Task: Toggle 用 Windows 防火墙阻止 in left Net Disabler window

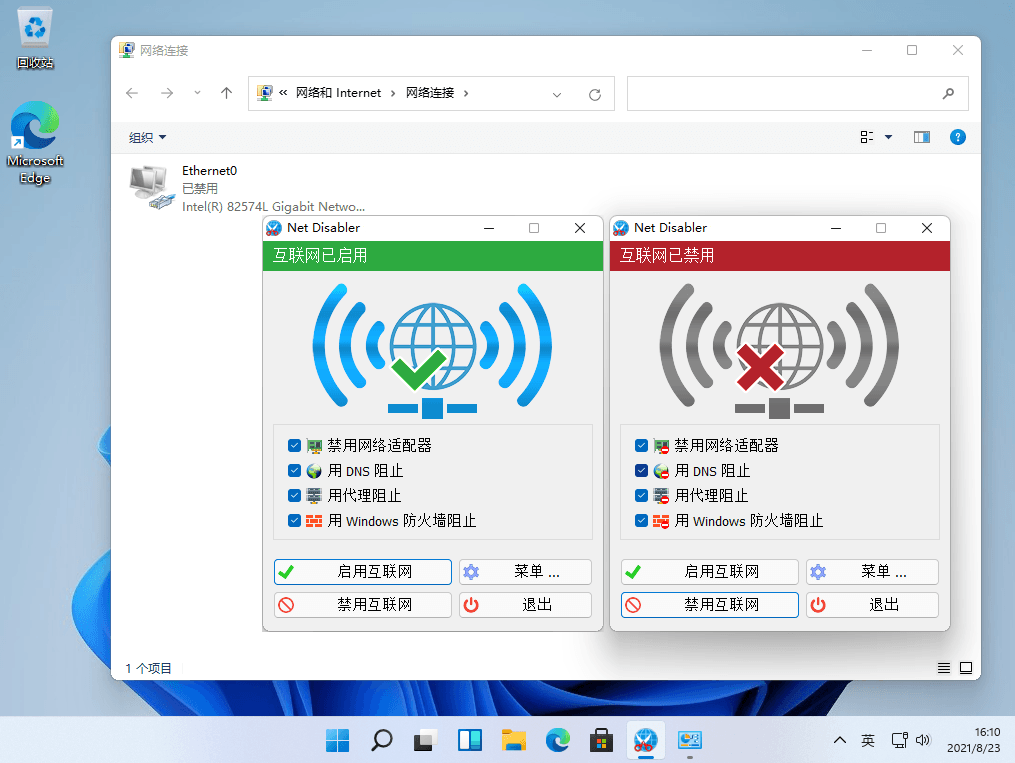Action: click(295, 520)
